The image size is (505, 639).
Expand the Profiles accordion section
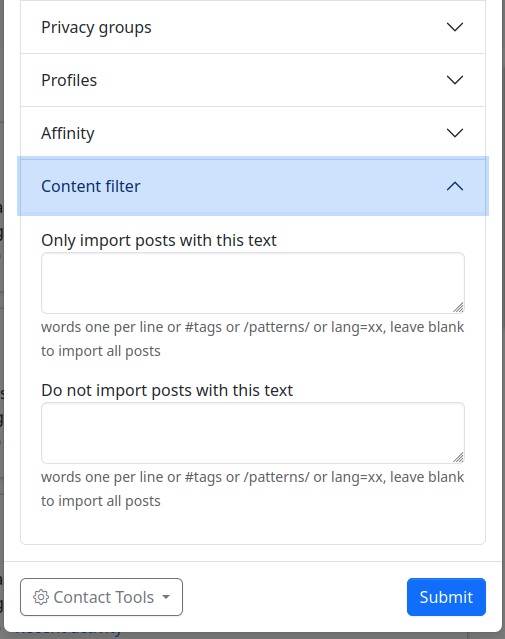pos(253,80)
